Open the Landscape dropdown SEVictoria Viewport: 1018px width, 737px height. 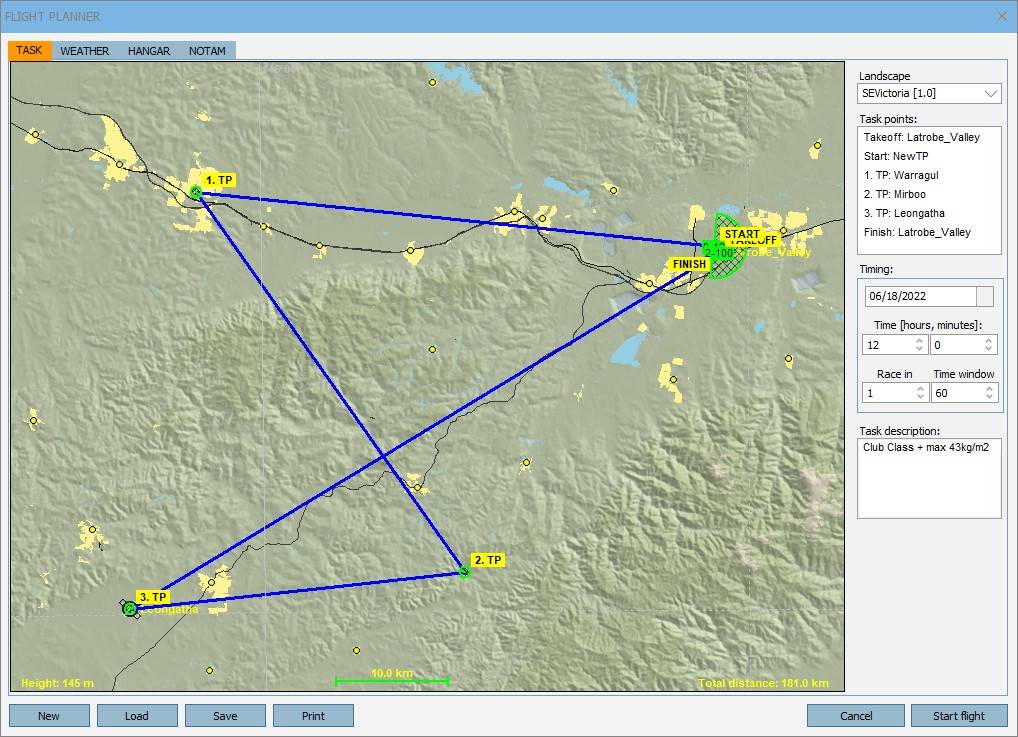(929, 94)
